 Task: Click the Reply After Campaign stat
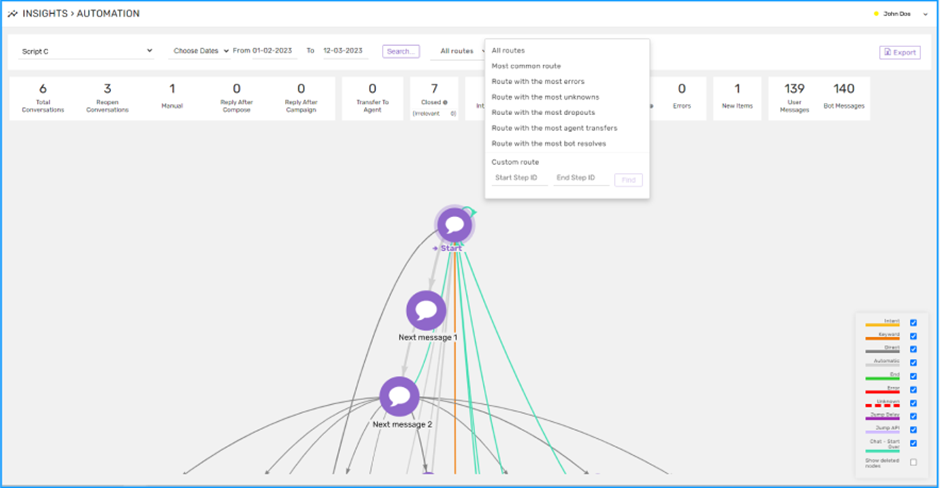click(x=301, y=98)
